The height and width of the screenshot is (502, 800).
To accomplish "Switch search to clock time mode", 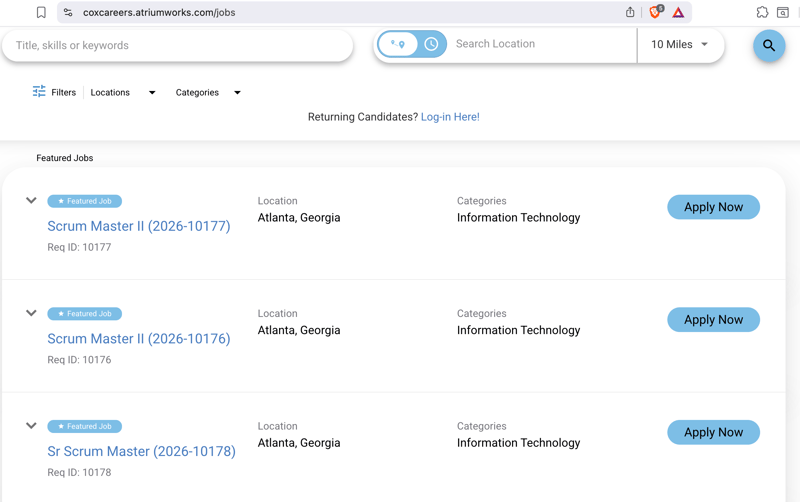I will click(431, 44).
